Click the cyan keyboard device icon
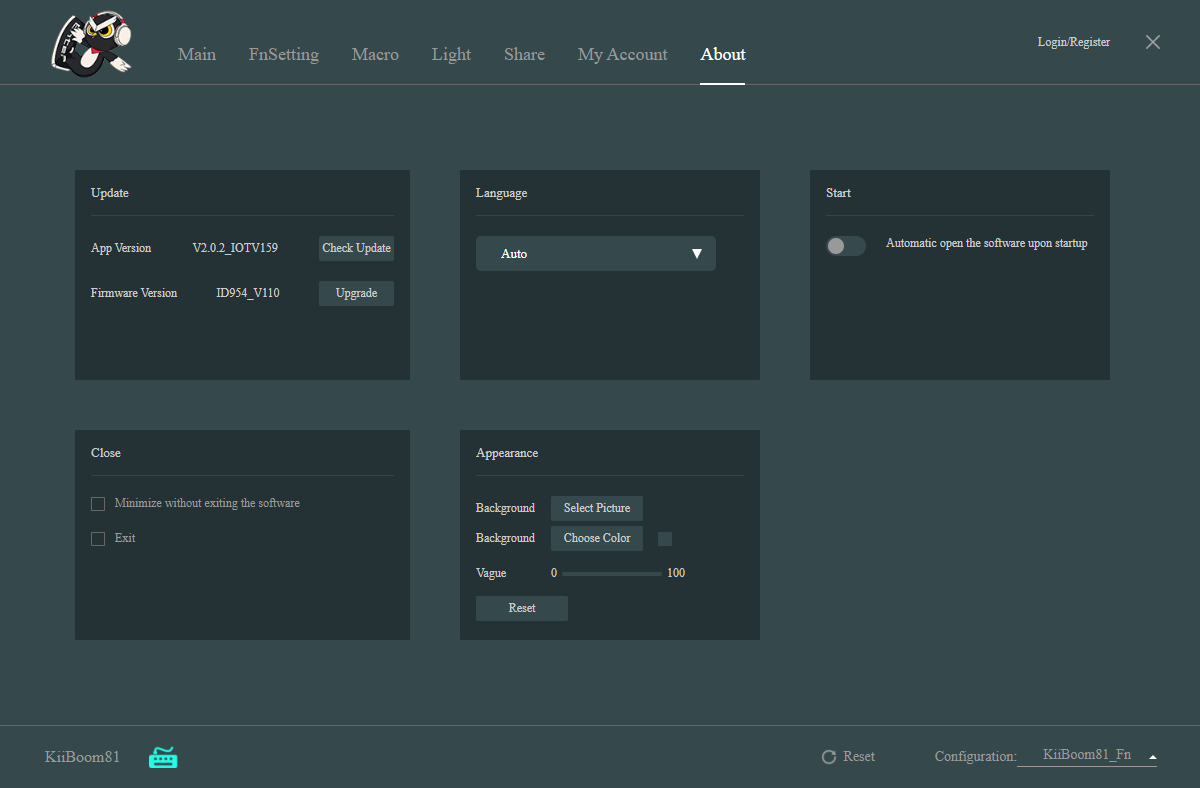Viewport: 1200px width, 788px height. (163, 758)
